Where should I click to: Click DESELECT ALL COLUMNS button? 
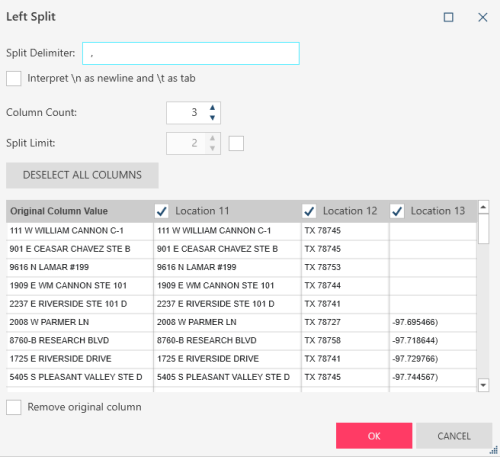pyautogui.click(x=82, y=175)
